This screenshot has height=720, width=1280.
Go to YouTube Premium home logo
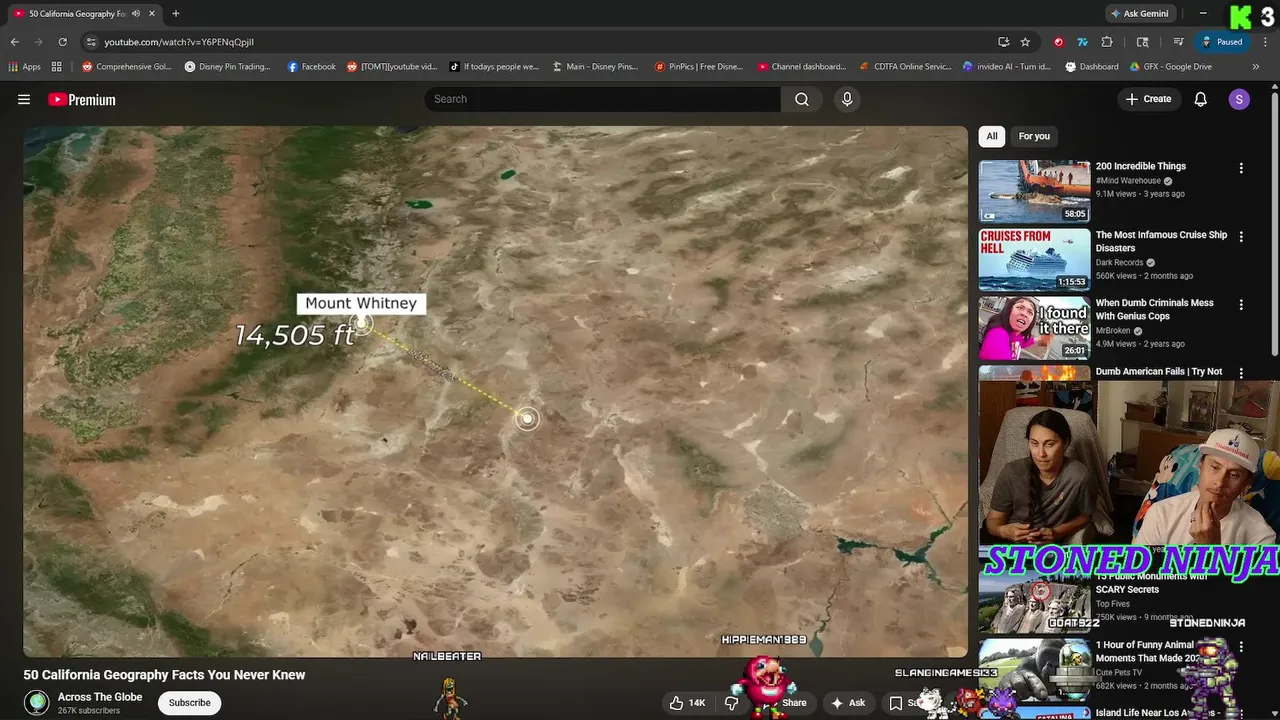pos(82,99)
